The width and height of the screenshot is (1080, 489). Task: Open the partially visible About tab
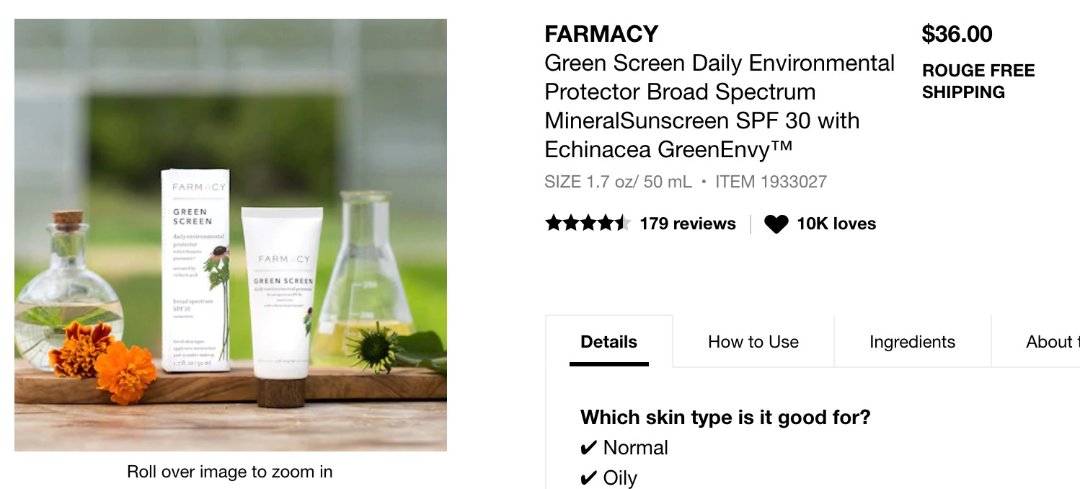tap(1051, 342)
